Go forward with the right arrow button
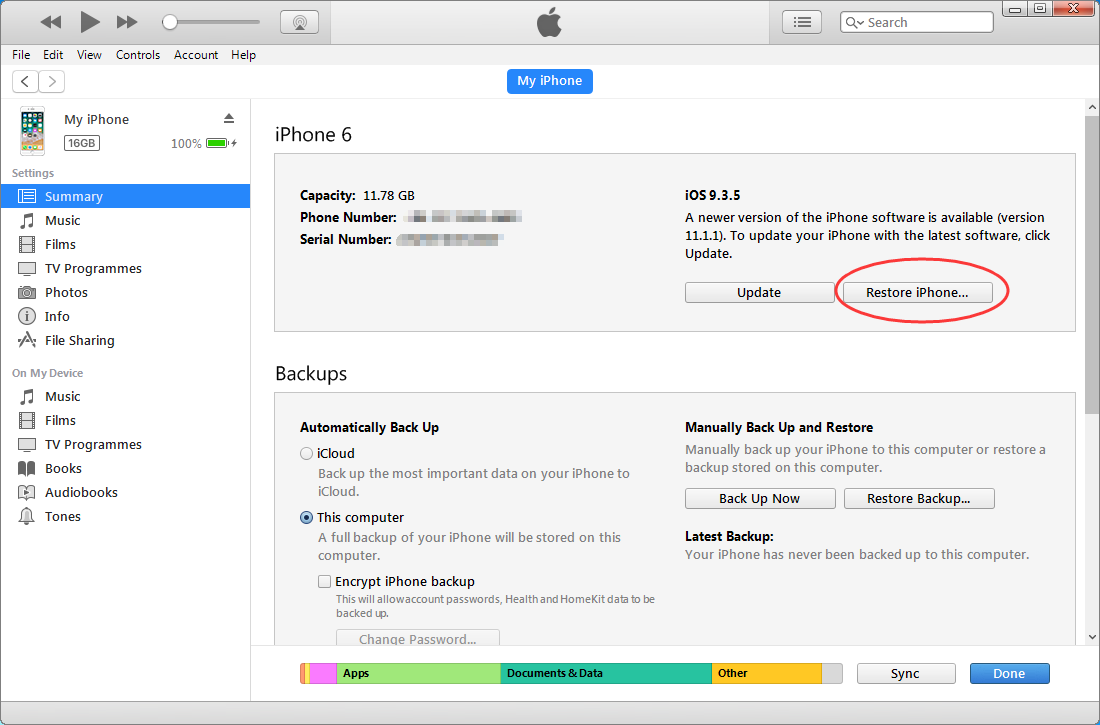Viewport: 1100px width, 725px height. (52, 81)
